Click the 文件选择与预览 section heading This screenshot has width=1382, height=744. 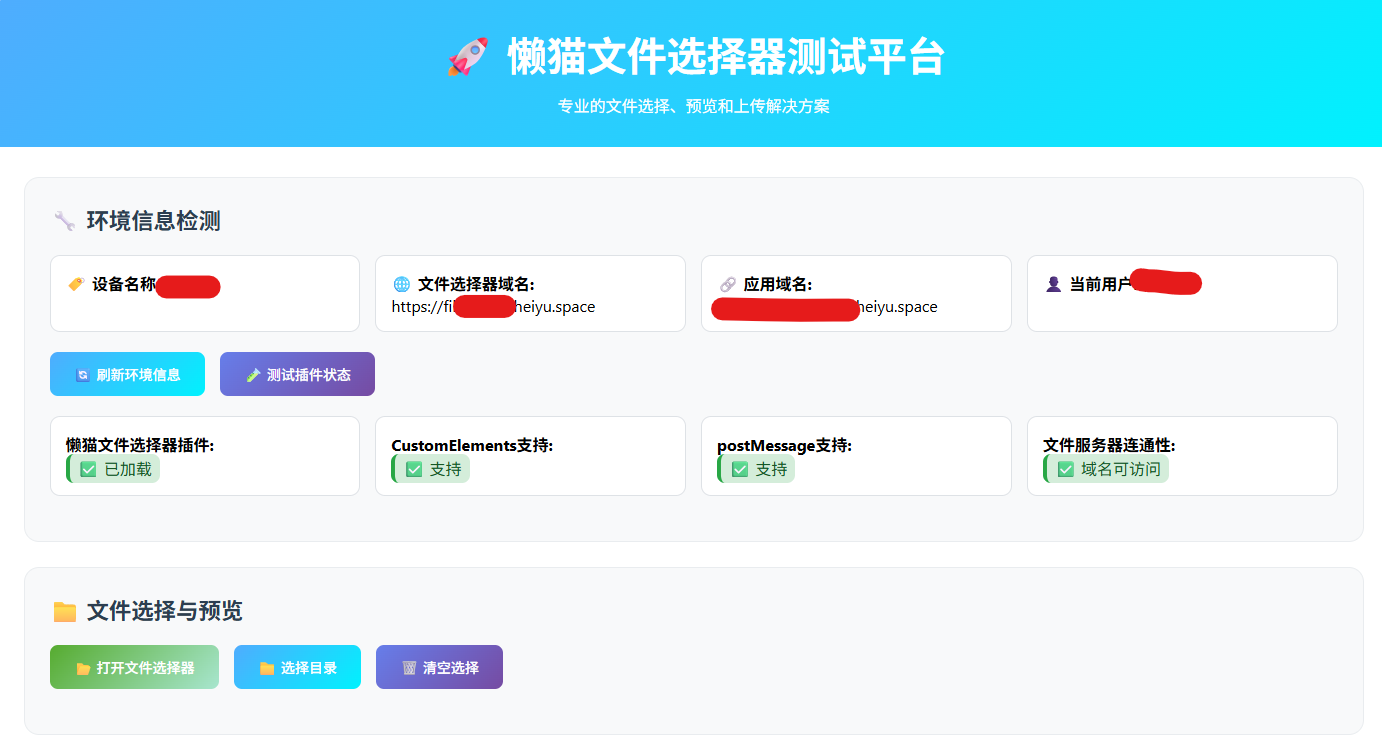(165, 611)
